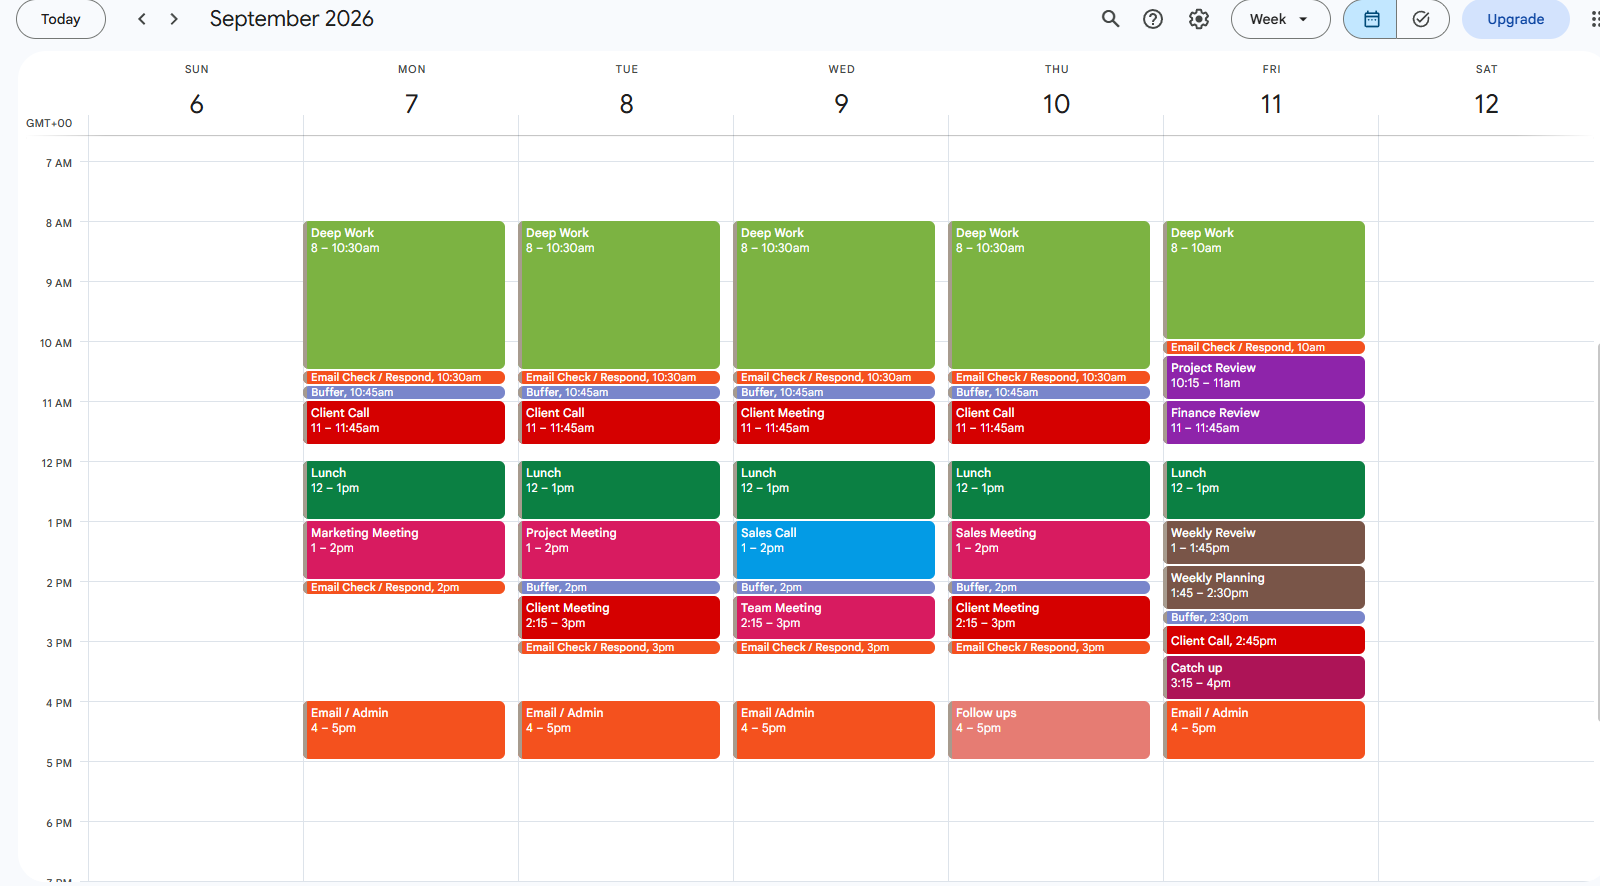Viewport: 1600px width, 886px height.
Task: Open Wednesday's Email /Admin 4–5pm event
Action: (834, 729)
